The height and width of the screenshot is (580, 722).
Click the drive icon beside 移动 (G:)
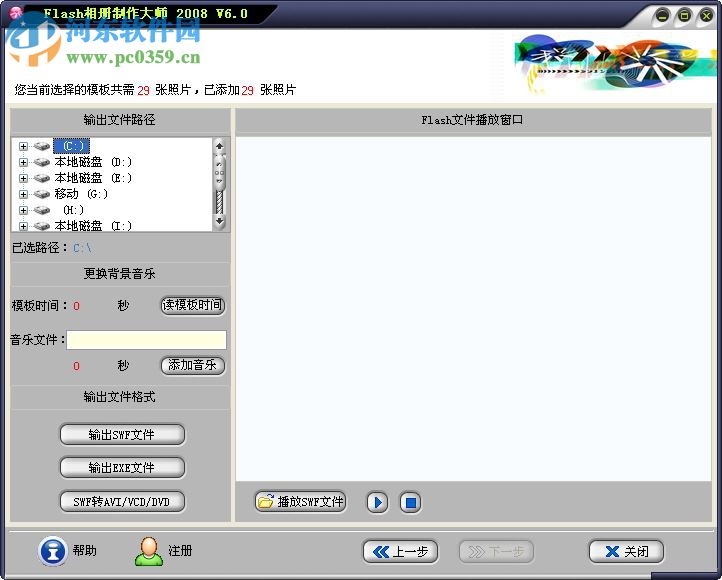pyautogui.click(x=41, y=194)
